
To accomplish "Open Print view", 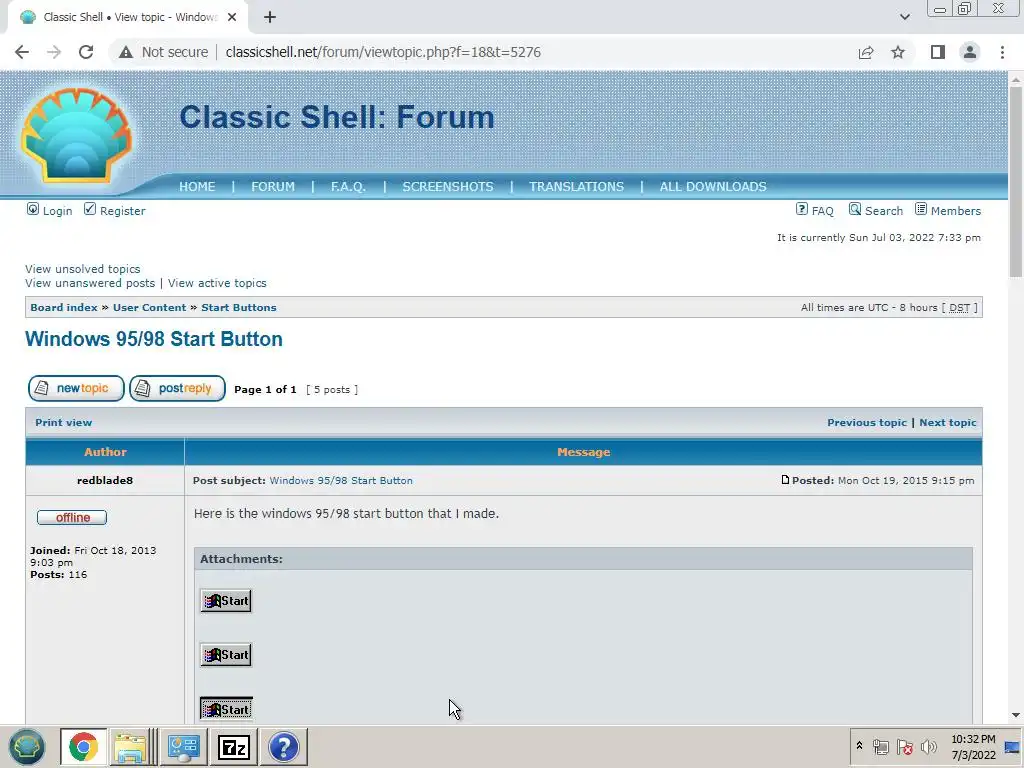I will 63,423.
